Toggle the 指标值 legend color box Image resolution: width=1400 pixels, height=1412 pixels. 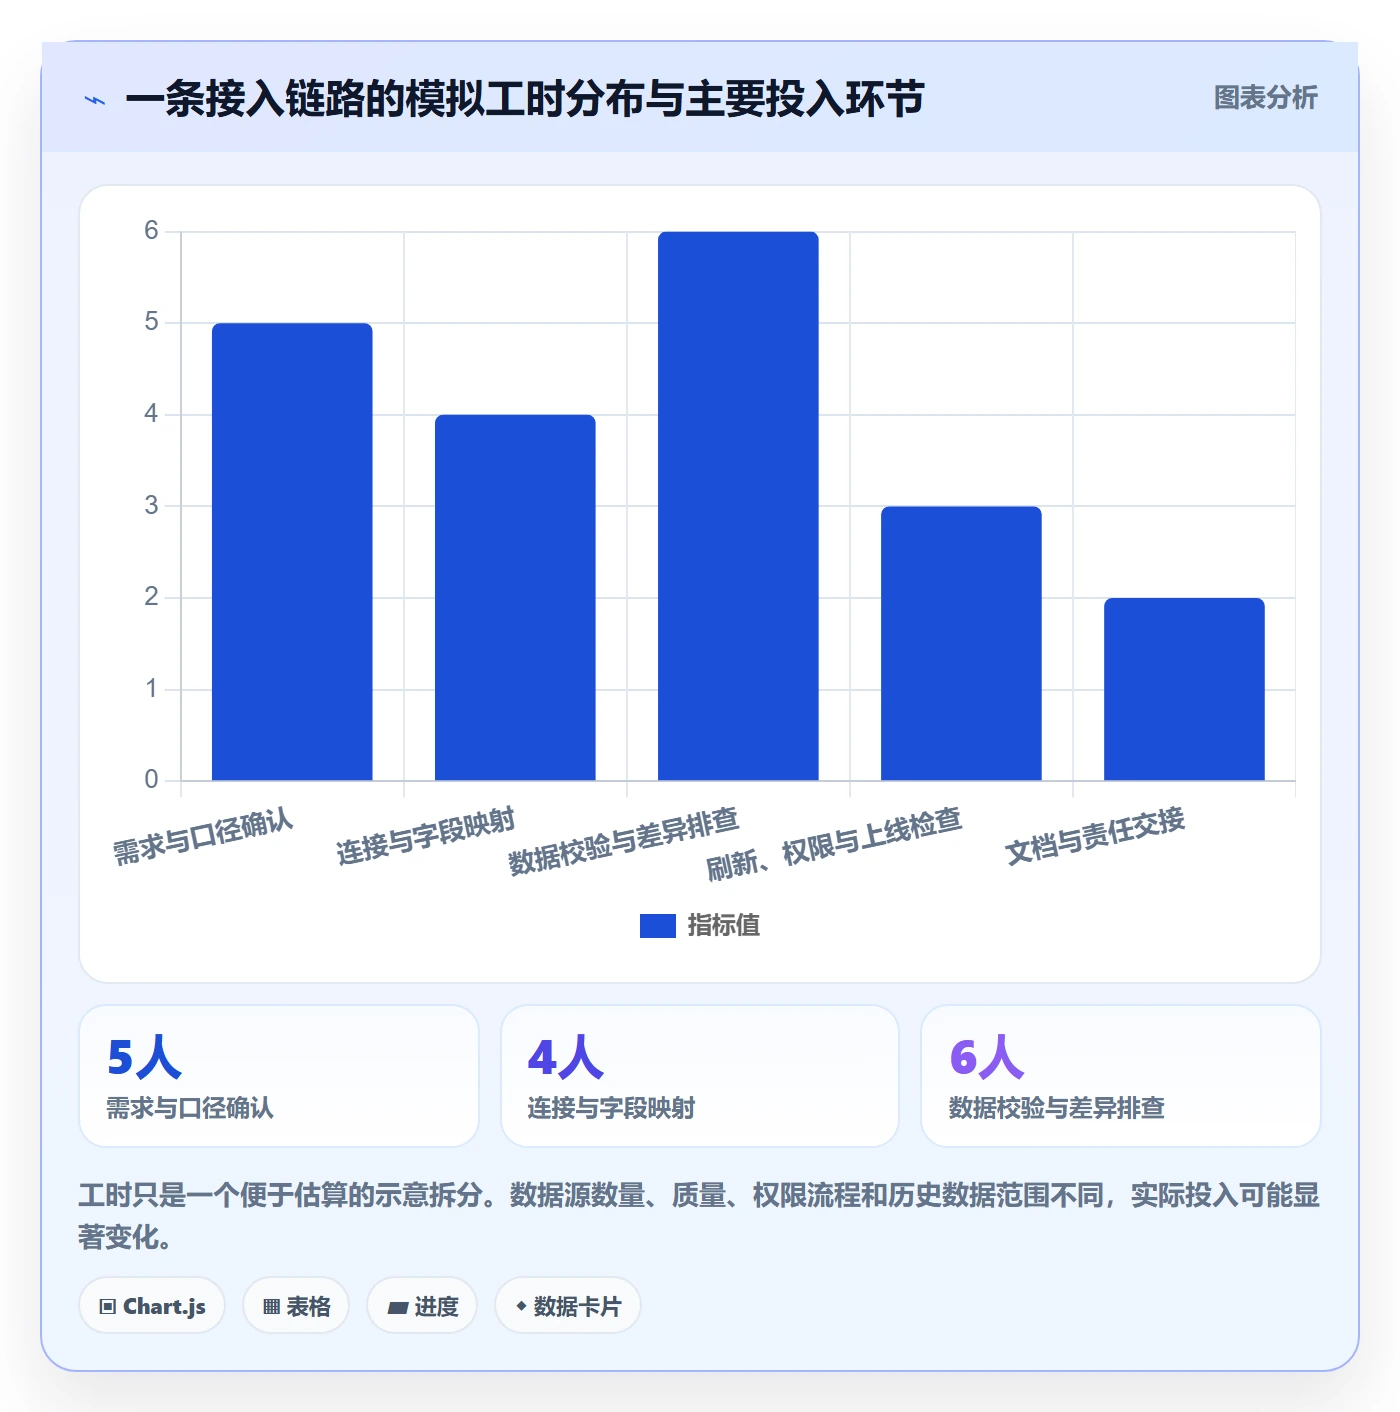tap(657, 926)
